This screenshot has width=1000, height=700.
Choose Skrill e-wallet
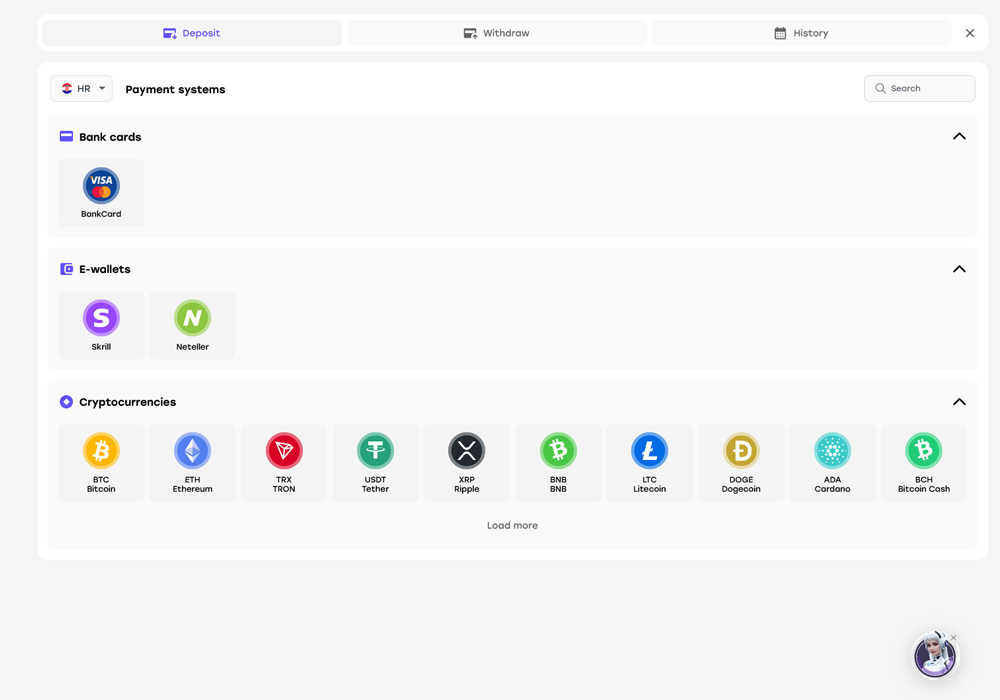[101, 325]
